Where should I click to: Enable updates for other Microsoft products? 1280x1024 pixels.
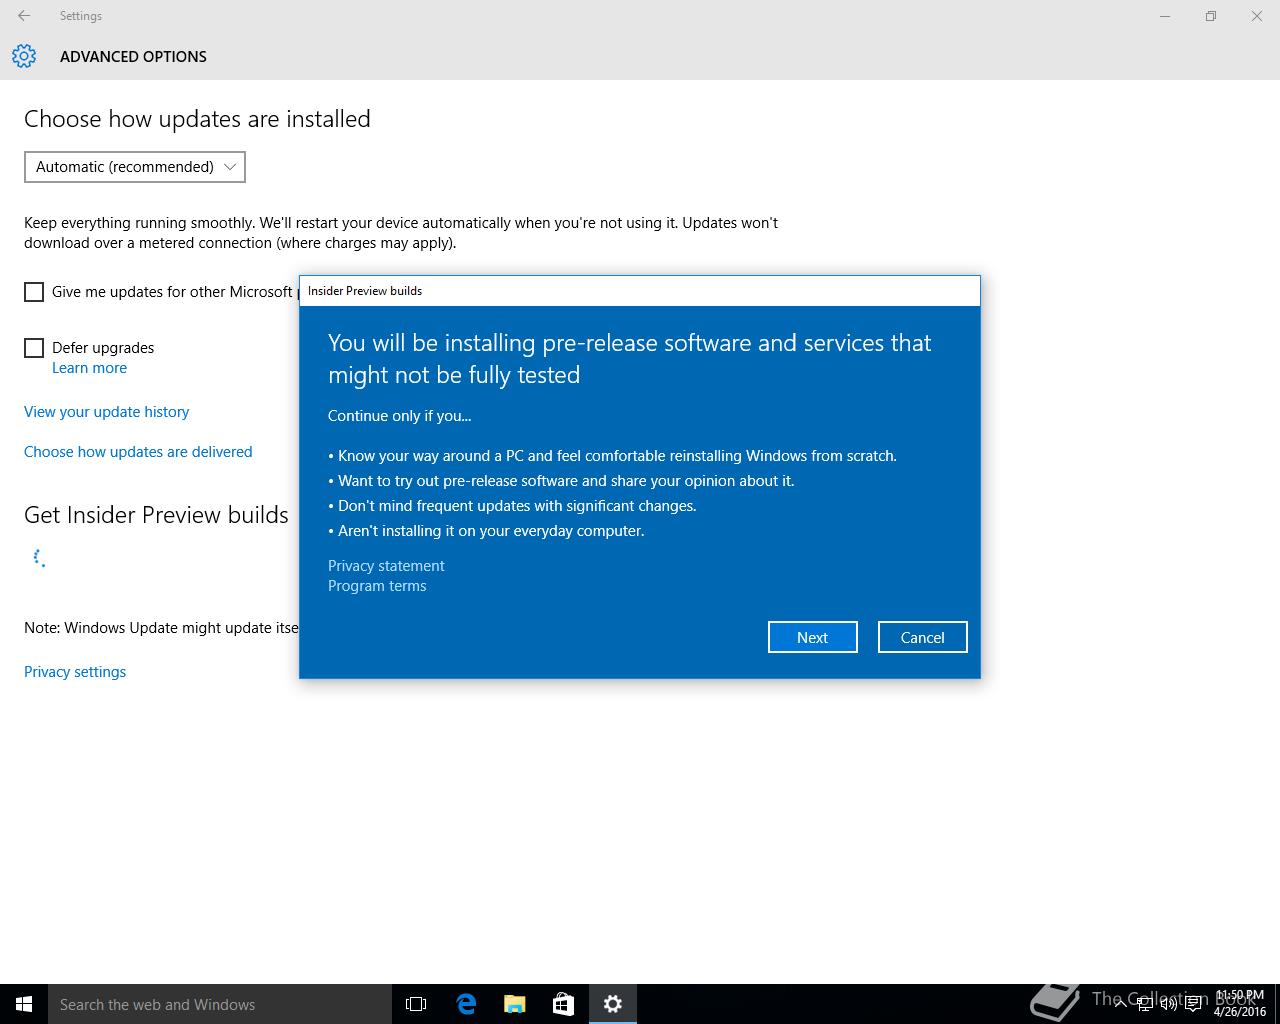(34, 292)
